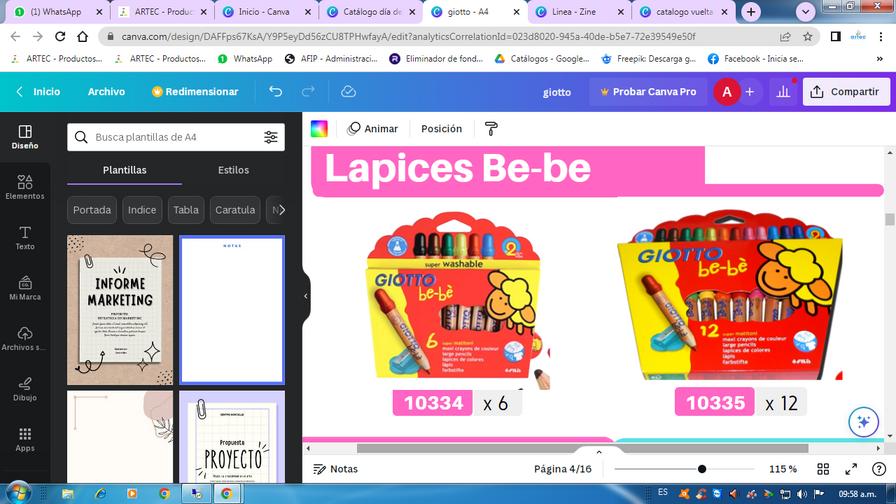Select the Texto tool in sidebar

tap(25, 238)
